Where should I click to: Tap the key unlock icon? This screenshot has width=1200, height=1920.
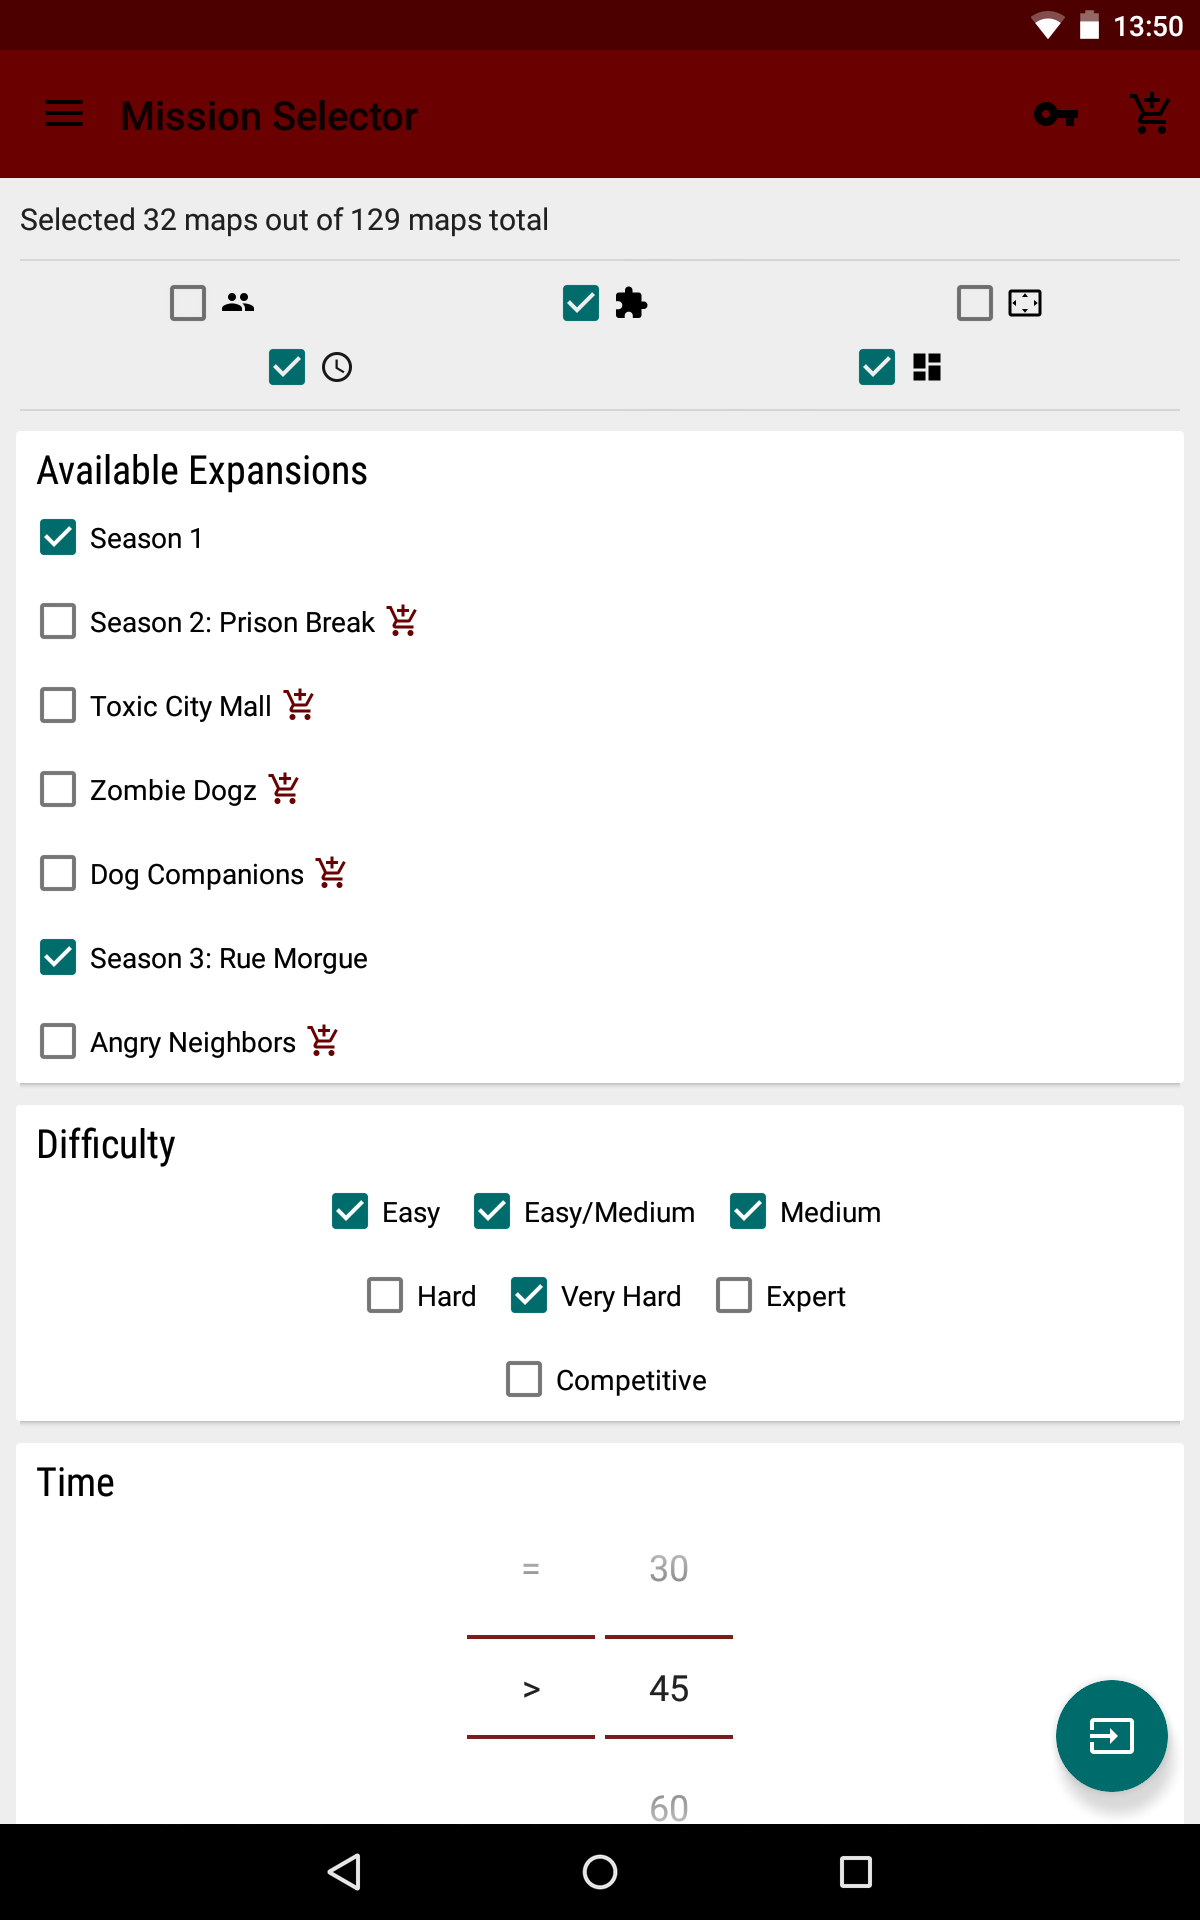click(1055, 115)
